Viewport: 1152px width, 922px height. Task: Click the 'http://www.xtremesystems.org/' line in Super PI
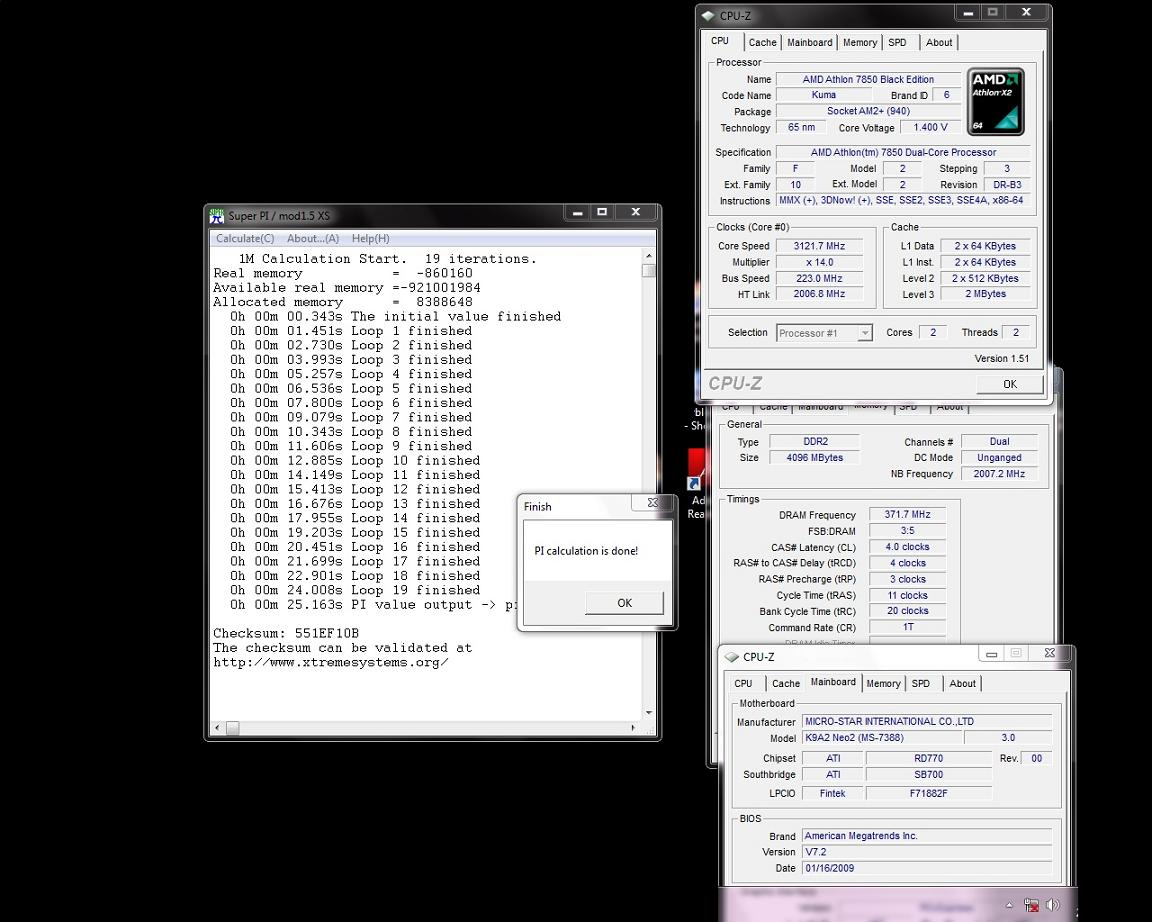[331, 662]
